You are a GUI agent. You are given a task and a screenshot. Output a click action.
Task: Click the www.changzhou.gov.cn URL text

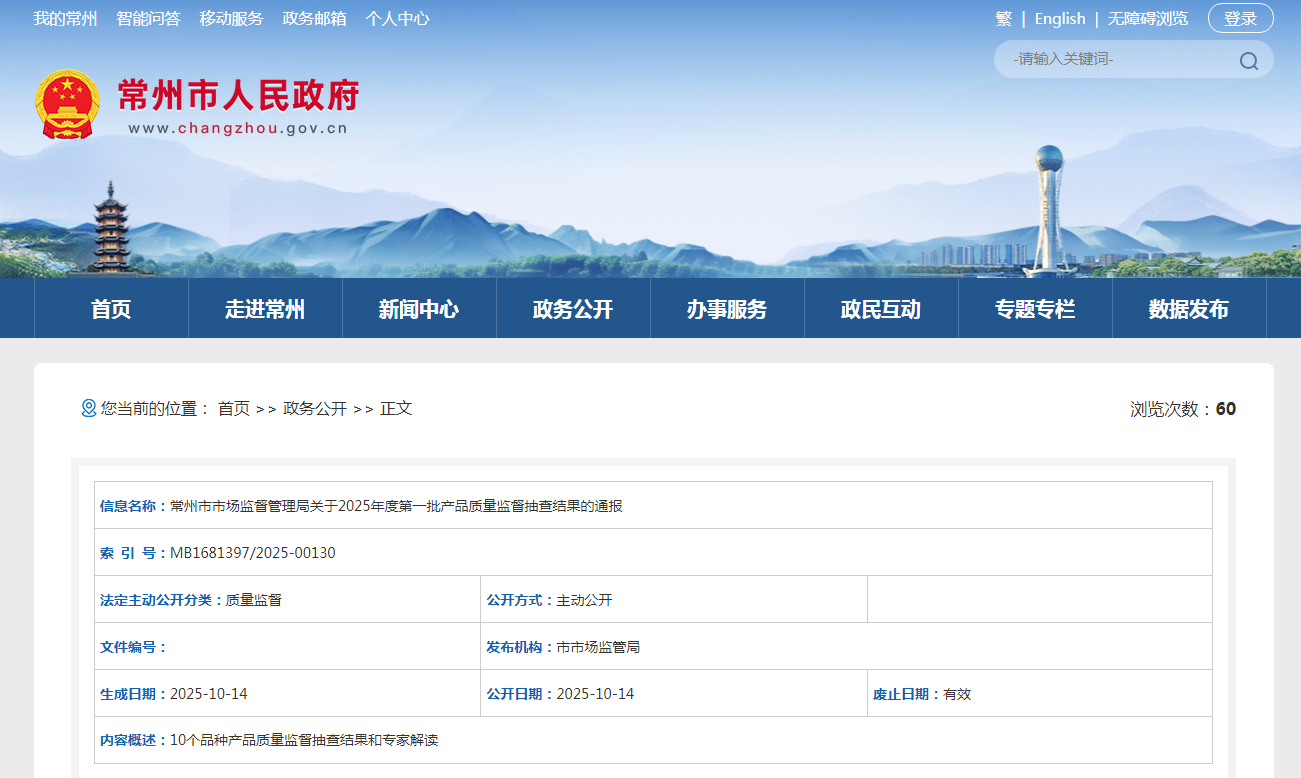click(238, 128)
